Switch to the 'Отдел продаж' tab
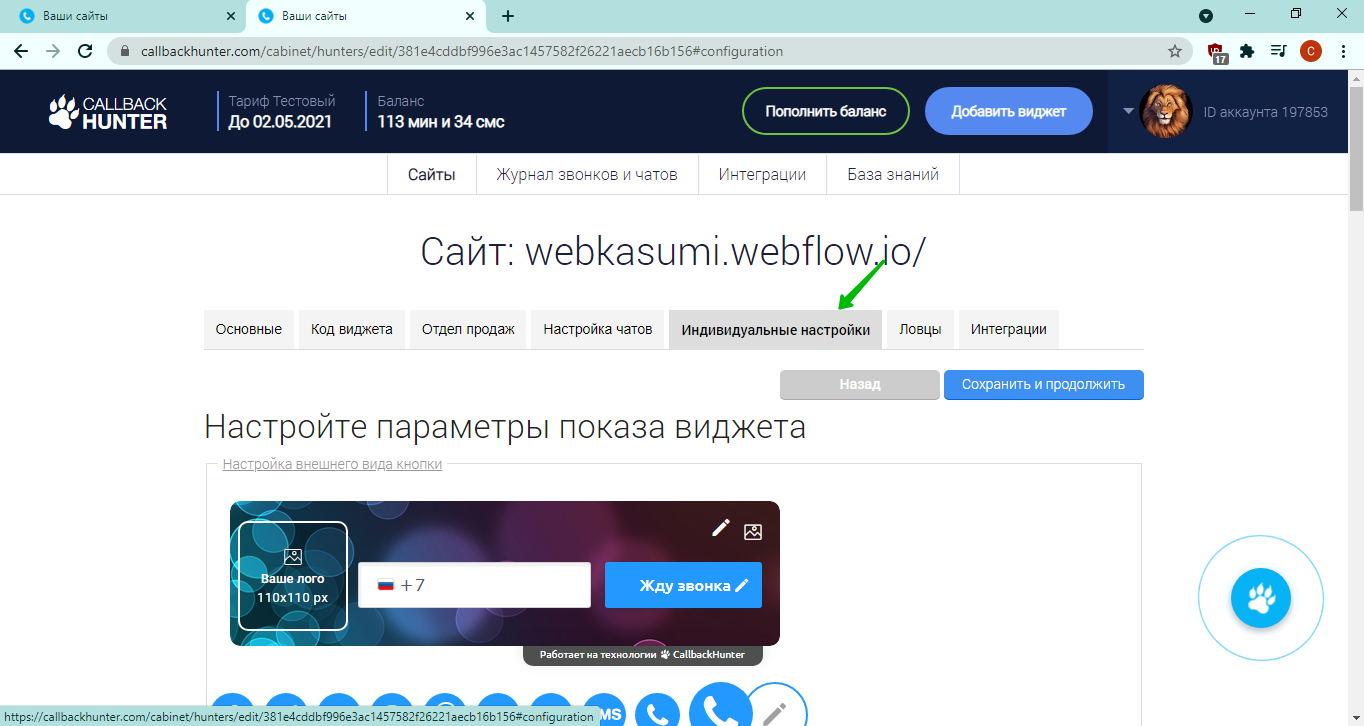The width and height of the screenshot is (1364, 726). (x=468, y=329)
